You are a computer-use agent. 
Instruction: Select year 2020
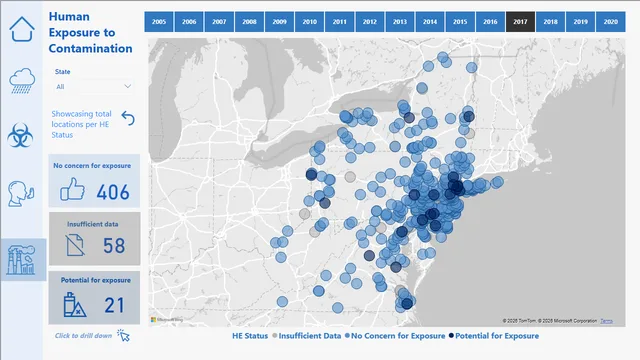point(611,22)
